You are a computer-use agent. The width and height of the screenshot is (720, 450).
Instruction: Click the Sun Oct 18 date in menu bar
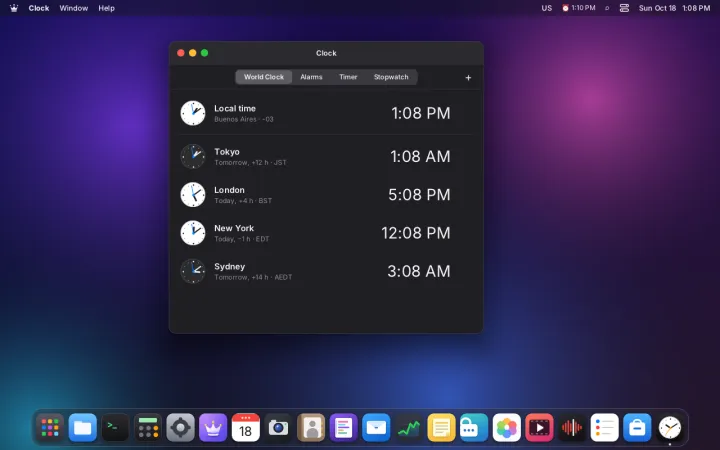tap(657, 8)
